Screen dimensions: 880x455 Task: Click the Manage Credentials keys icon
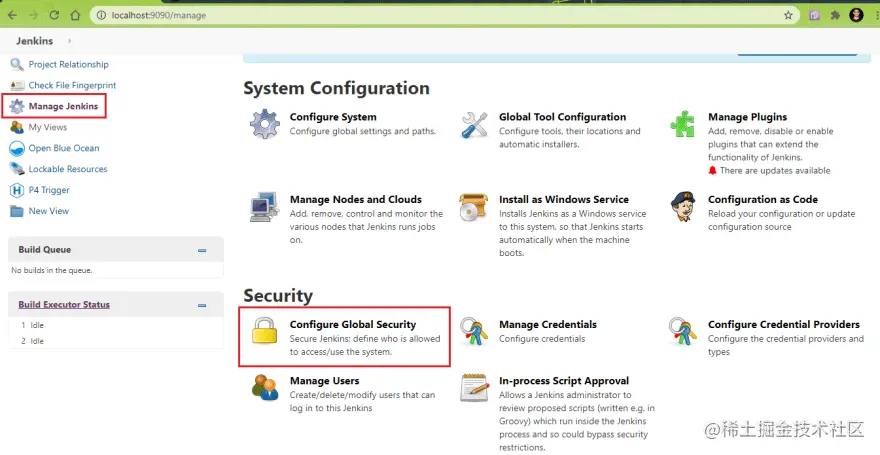tap(474, 331)
